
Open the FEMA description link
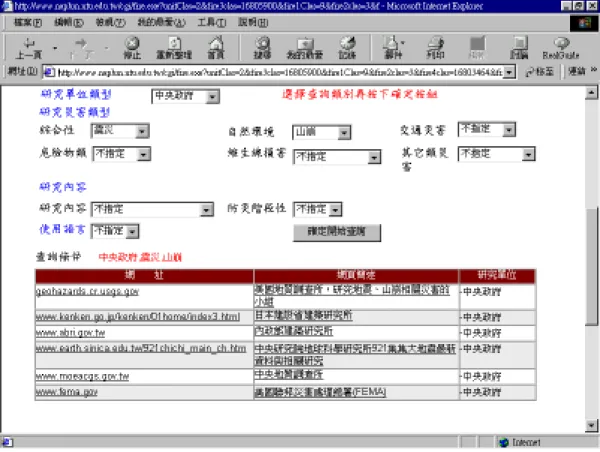320,392
